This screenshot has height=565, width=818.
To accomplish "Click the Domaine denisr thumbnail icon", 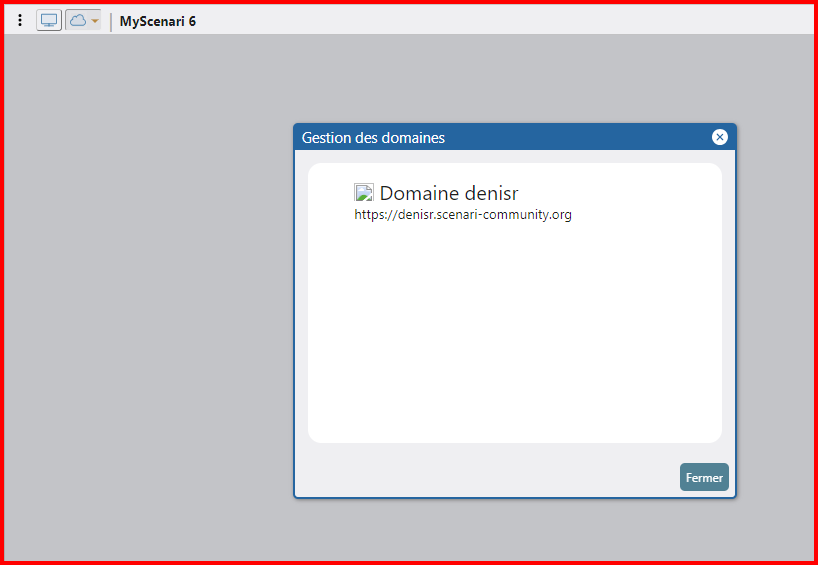I will [364, 193].
